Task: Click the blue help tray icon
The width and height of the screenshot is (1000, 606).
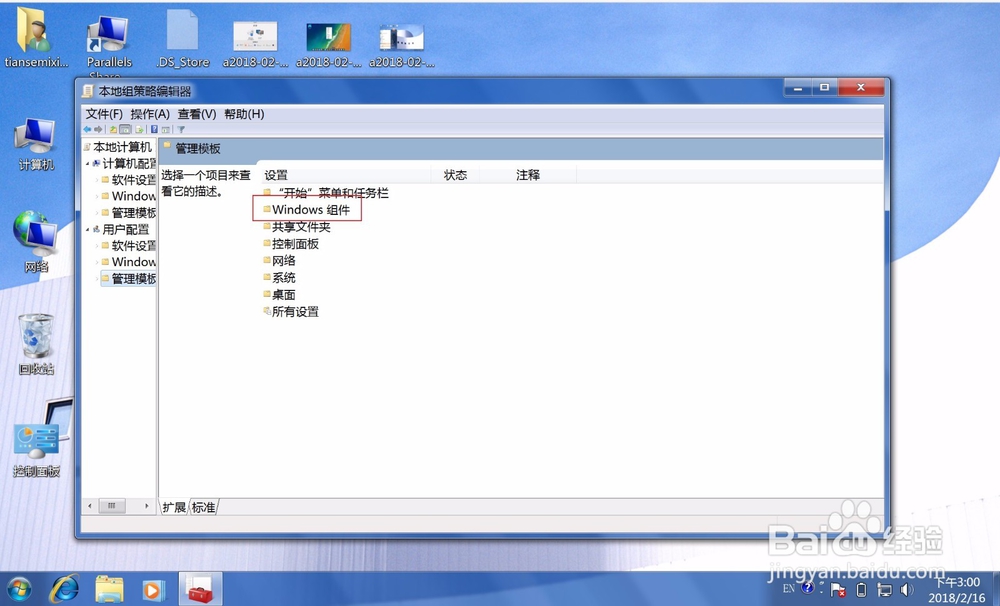Action: (807, 588)
